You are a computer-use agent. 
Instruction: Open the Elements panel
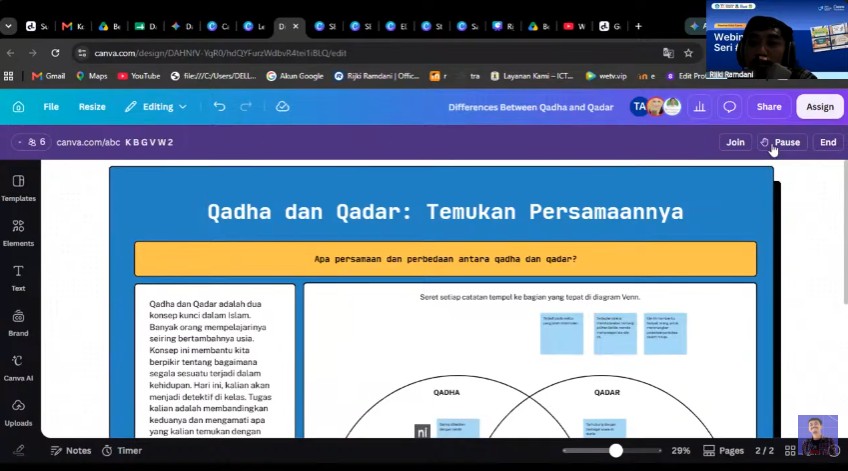(x=18, y=233)
